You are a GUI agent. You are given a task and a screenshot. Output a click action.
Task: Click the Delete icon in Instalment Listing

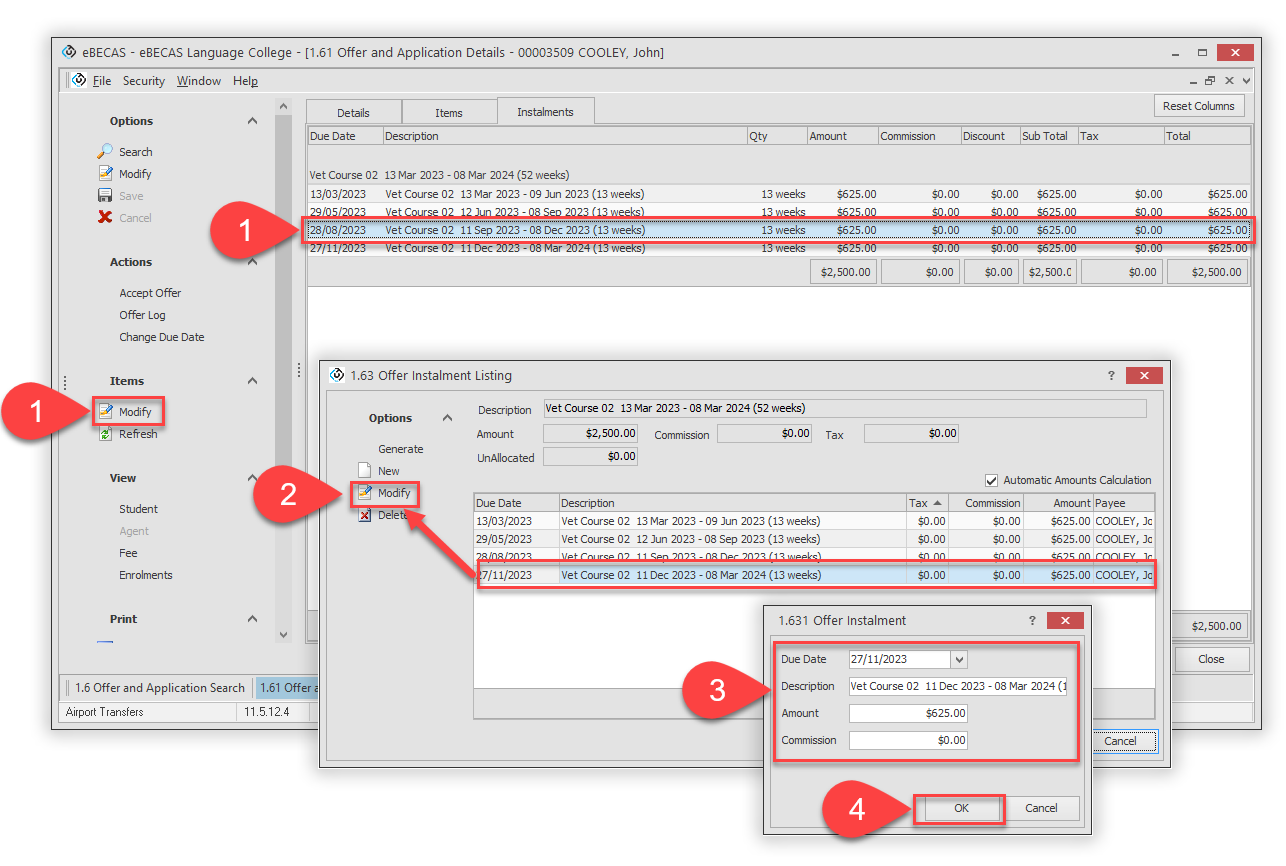(x=365, y=515)
